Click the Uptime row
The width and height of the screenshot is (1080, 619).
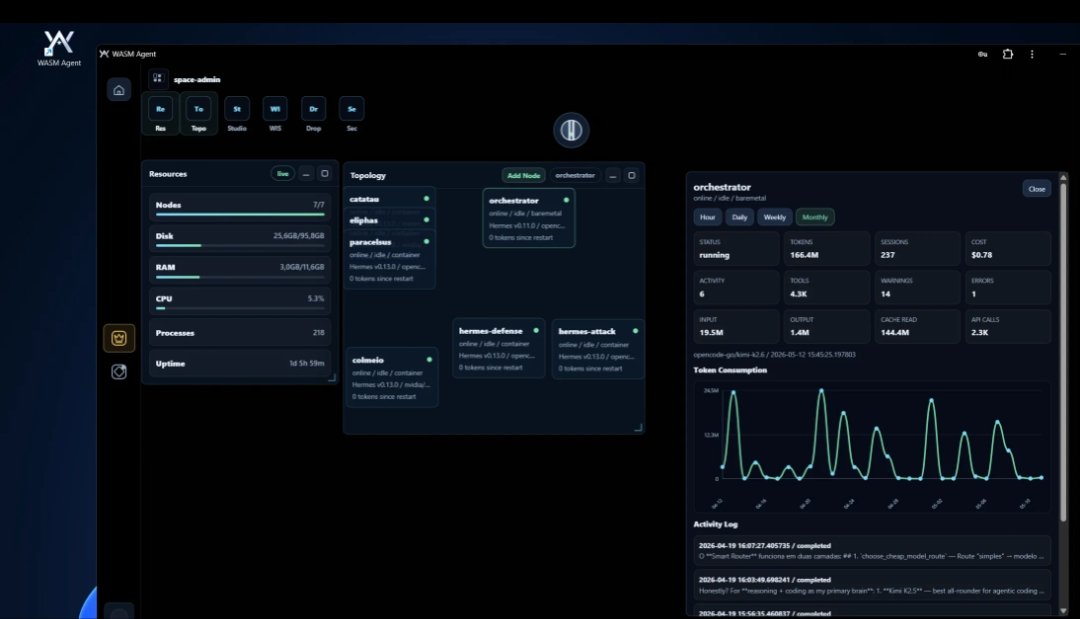click(x=240, y=364)
